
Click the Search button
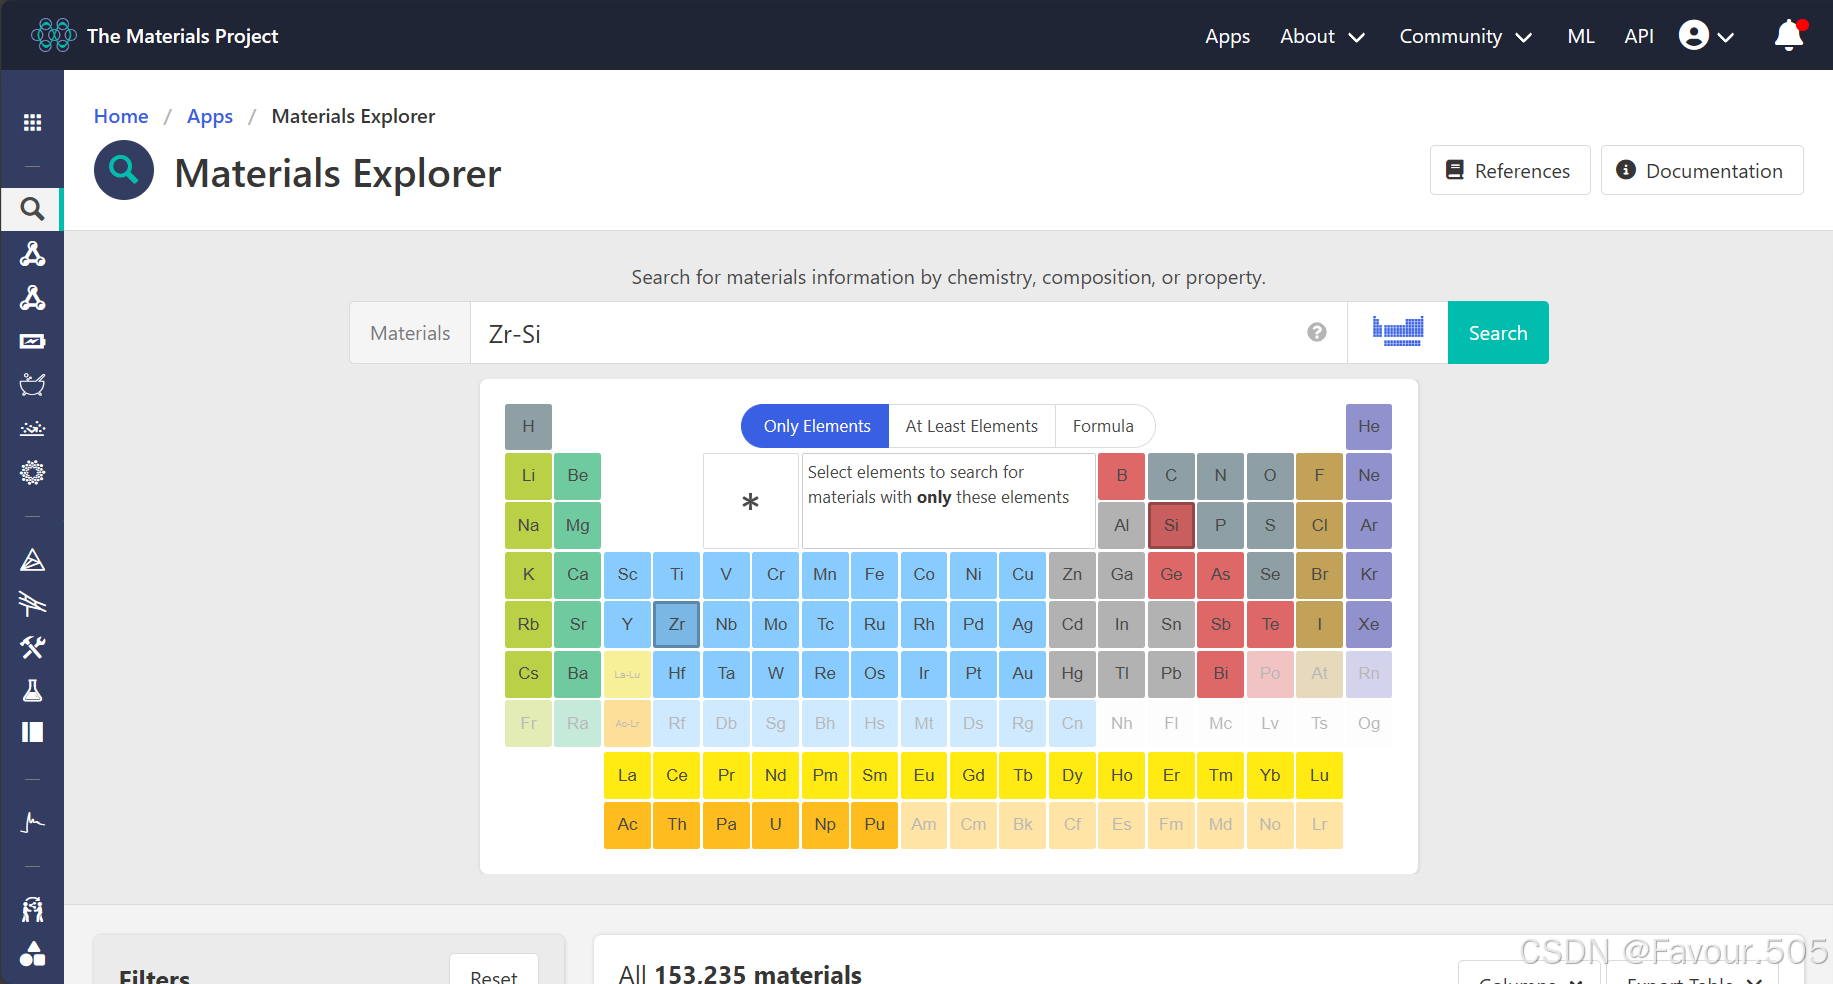coord(1498,332)
